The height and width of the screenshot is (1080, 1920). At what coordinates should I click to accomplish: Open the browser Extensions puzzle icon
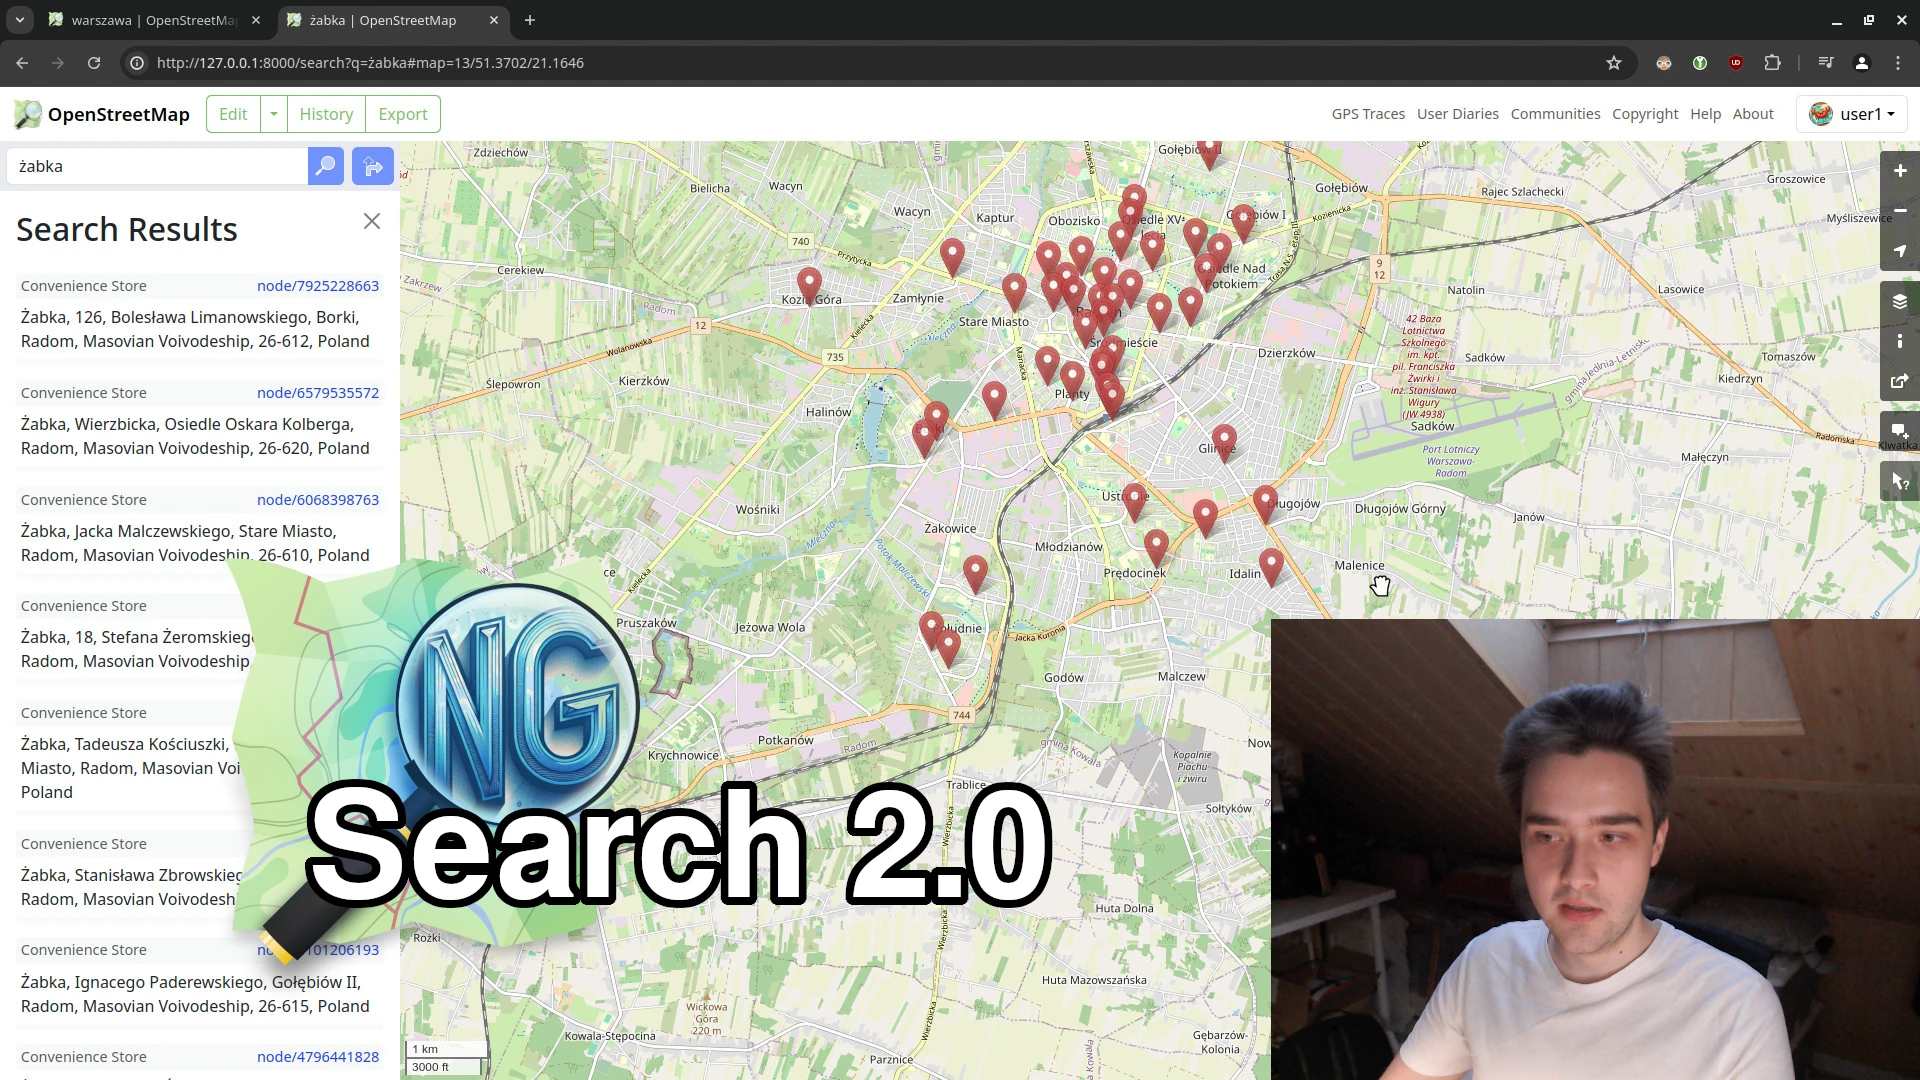[x=1772, y=63]
